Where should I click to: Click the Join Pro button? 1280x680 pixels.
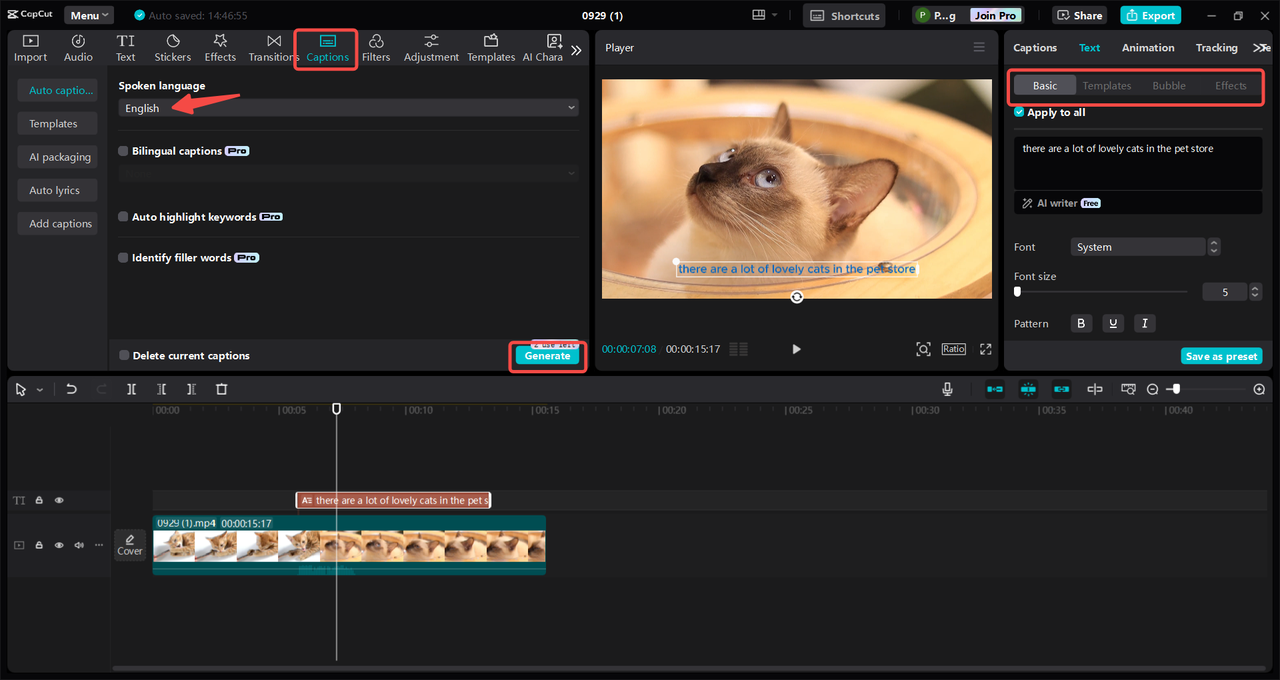[996, 15]
